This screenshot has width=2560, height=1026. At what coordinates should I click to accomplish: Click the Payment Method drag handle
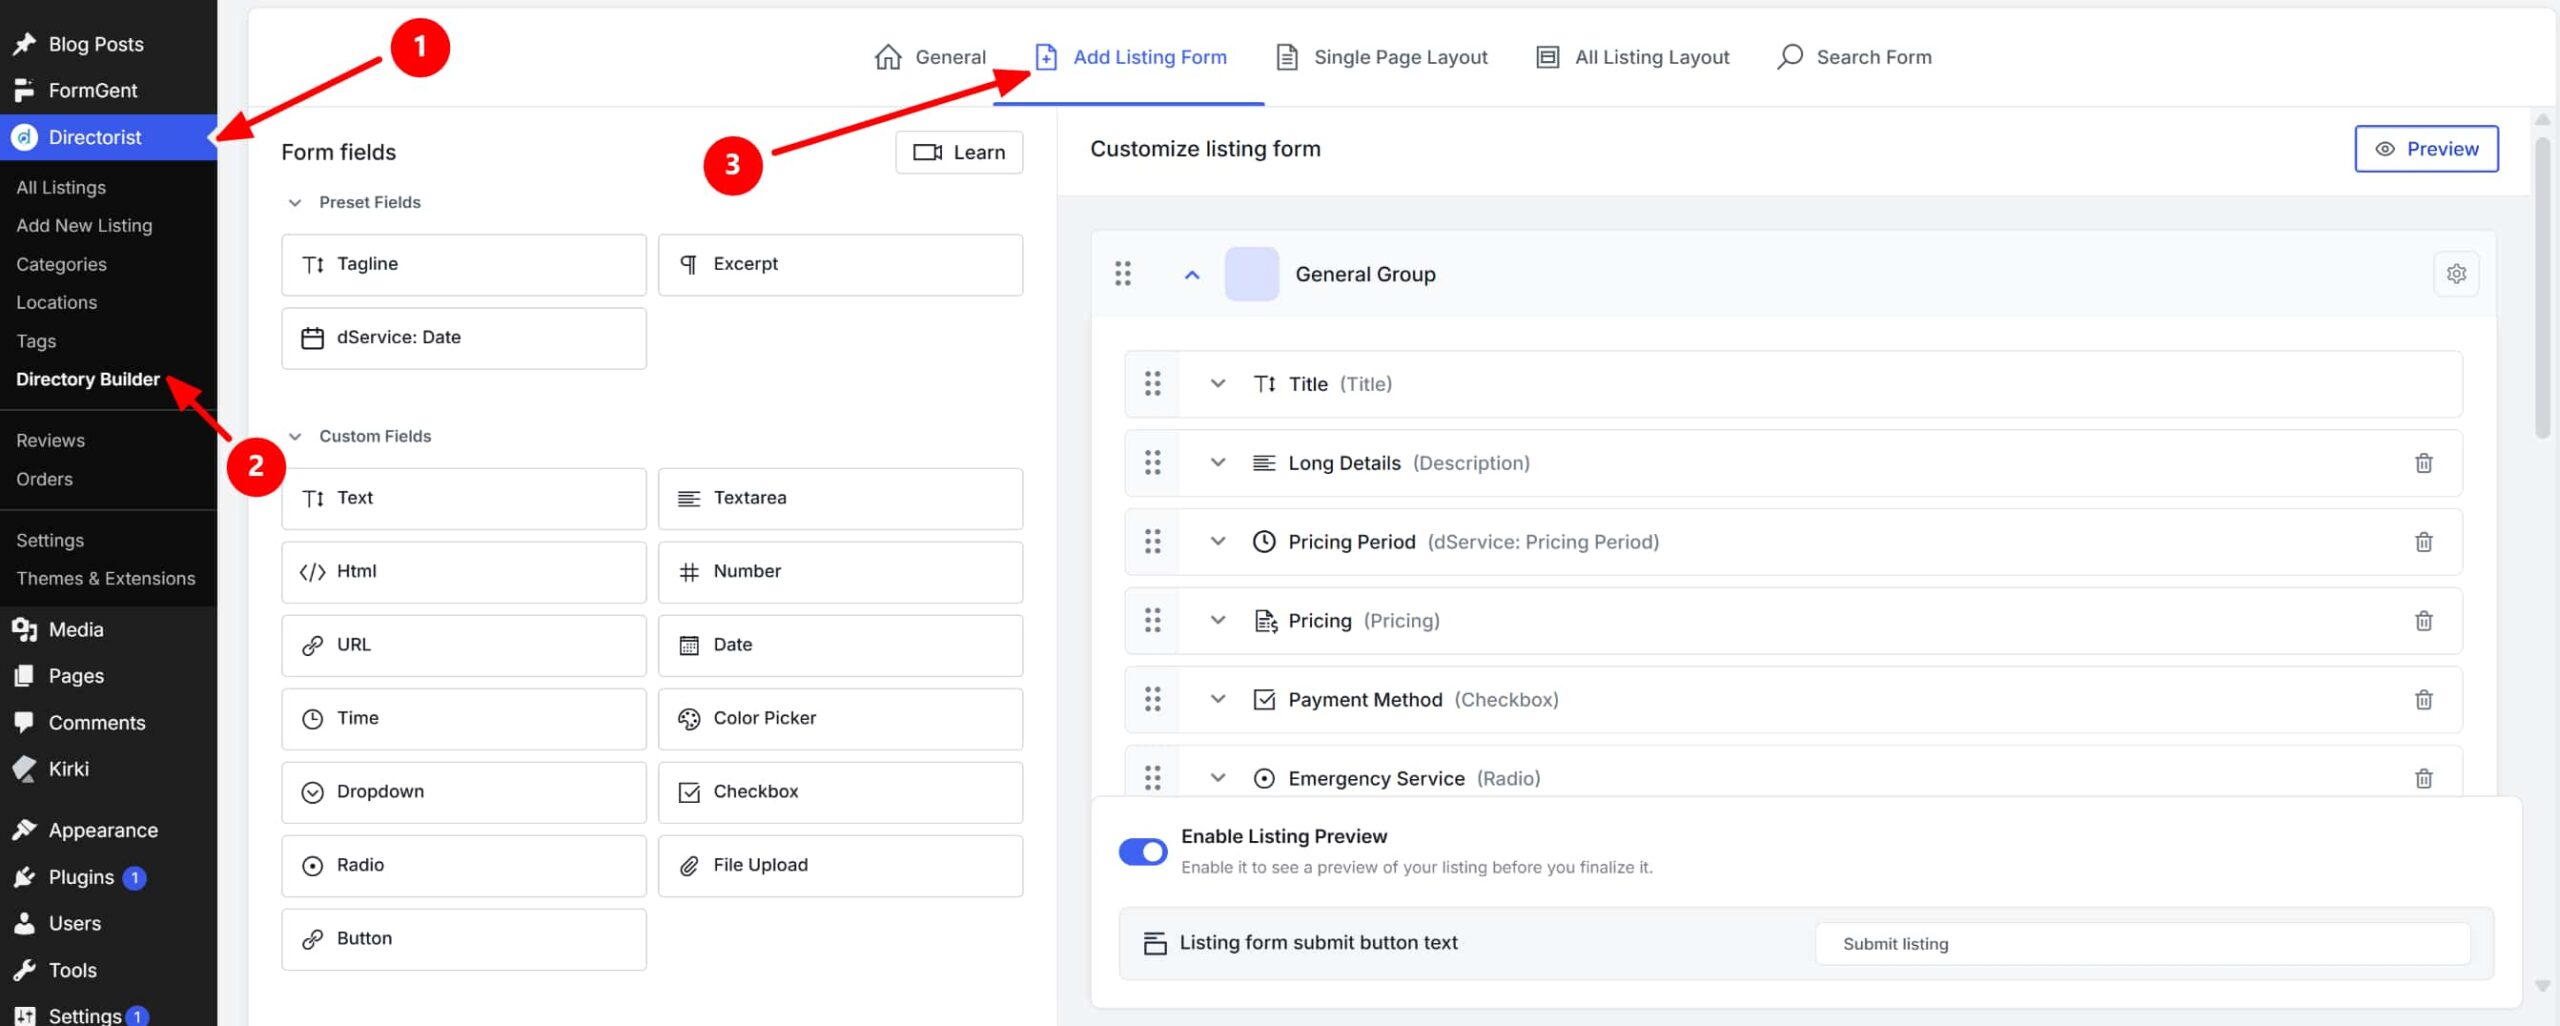coord(1153,700)
